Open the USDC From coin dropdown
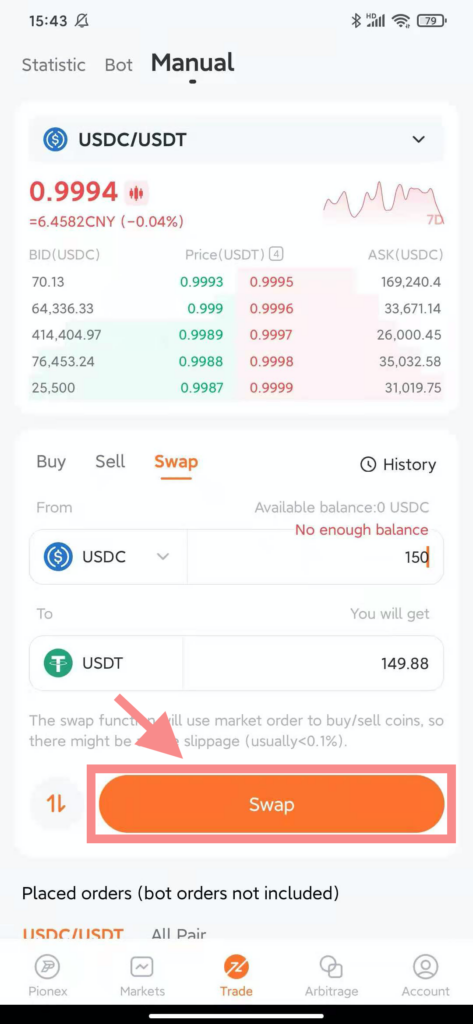The height and width of the screenshot is (1024, 473). click(x=108, y=557)
